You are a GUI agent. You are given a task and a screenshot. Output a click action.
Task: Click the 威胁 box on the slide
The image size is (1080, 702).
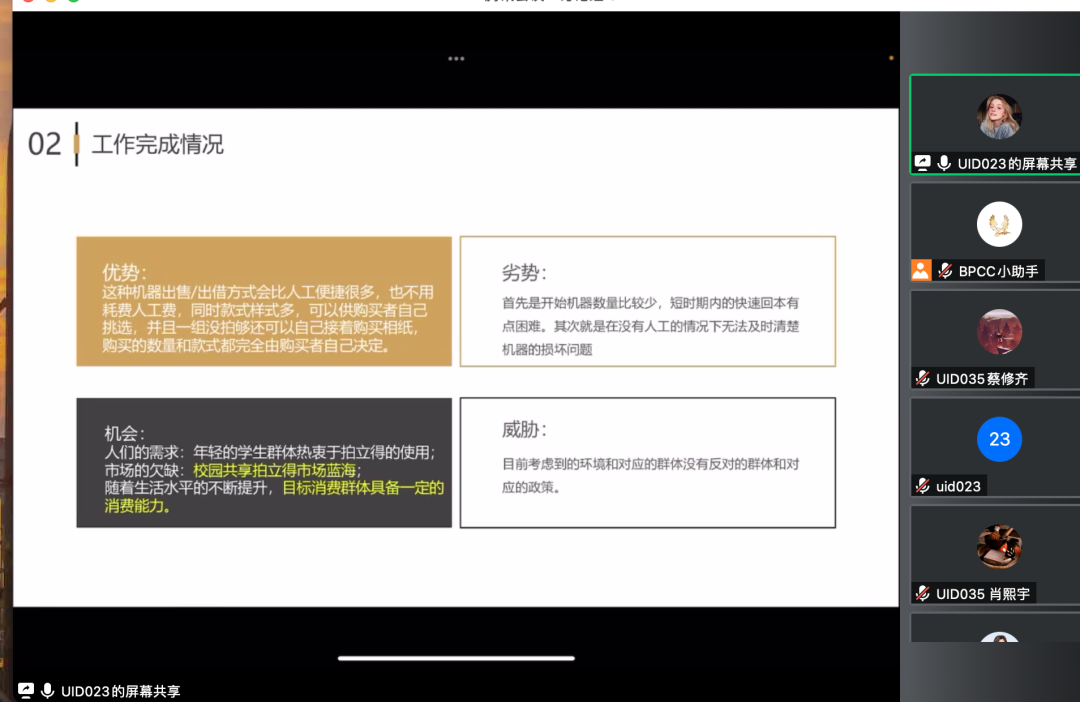click(647, 462)
